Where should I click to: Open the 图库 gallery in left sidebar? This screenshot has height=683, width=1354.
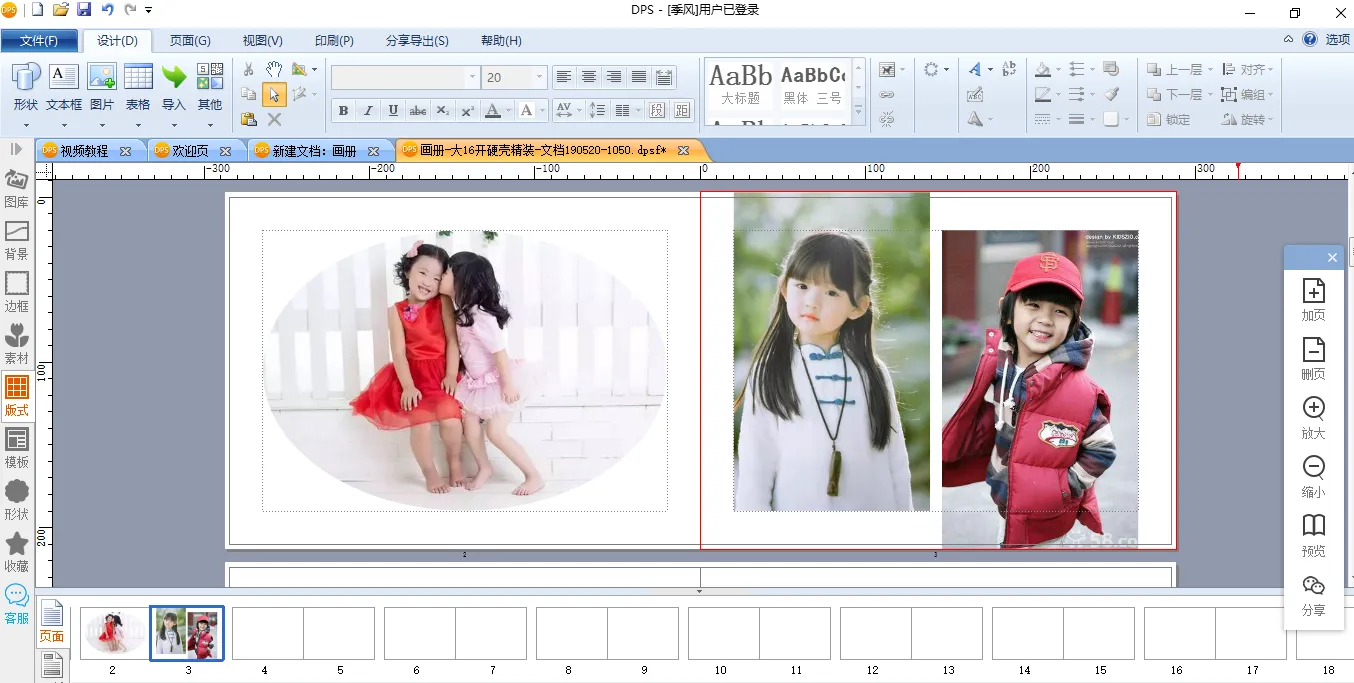17,188
